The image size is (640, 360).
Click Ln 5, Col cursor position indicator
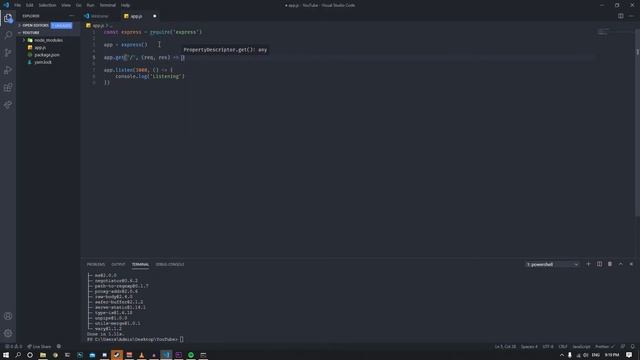[x=505, y=347]
